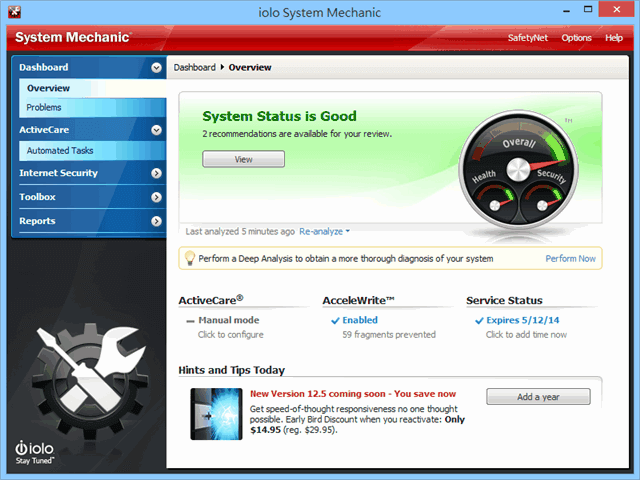Click the Enabled AcceleWrite status link
The image size is (640, 480).
coord(360,320)
